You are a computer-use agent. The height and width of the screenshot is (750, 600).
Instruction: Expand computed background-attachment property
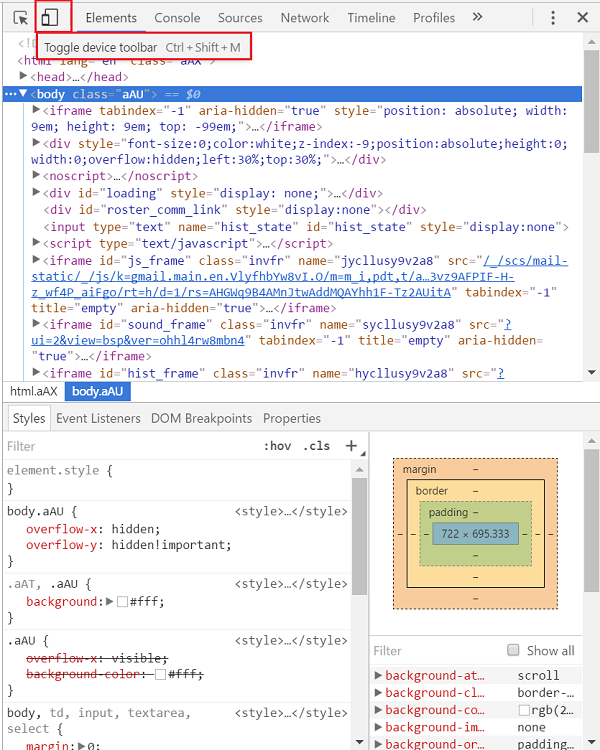coord(378,675)
